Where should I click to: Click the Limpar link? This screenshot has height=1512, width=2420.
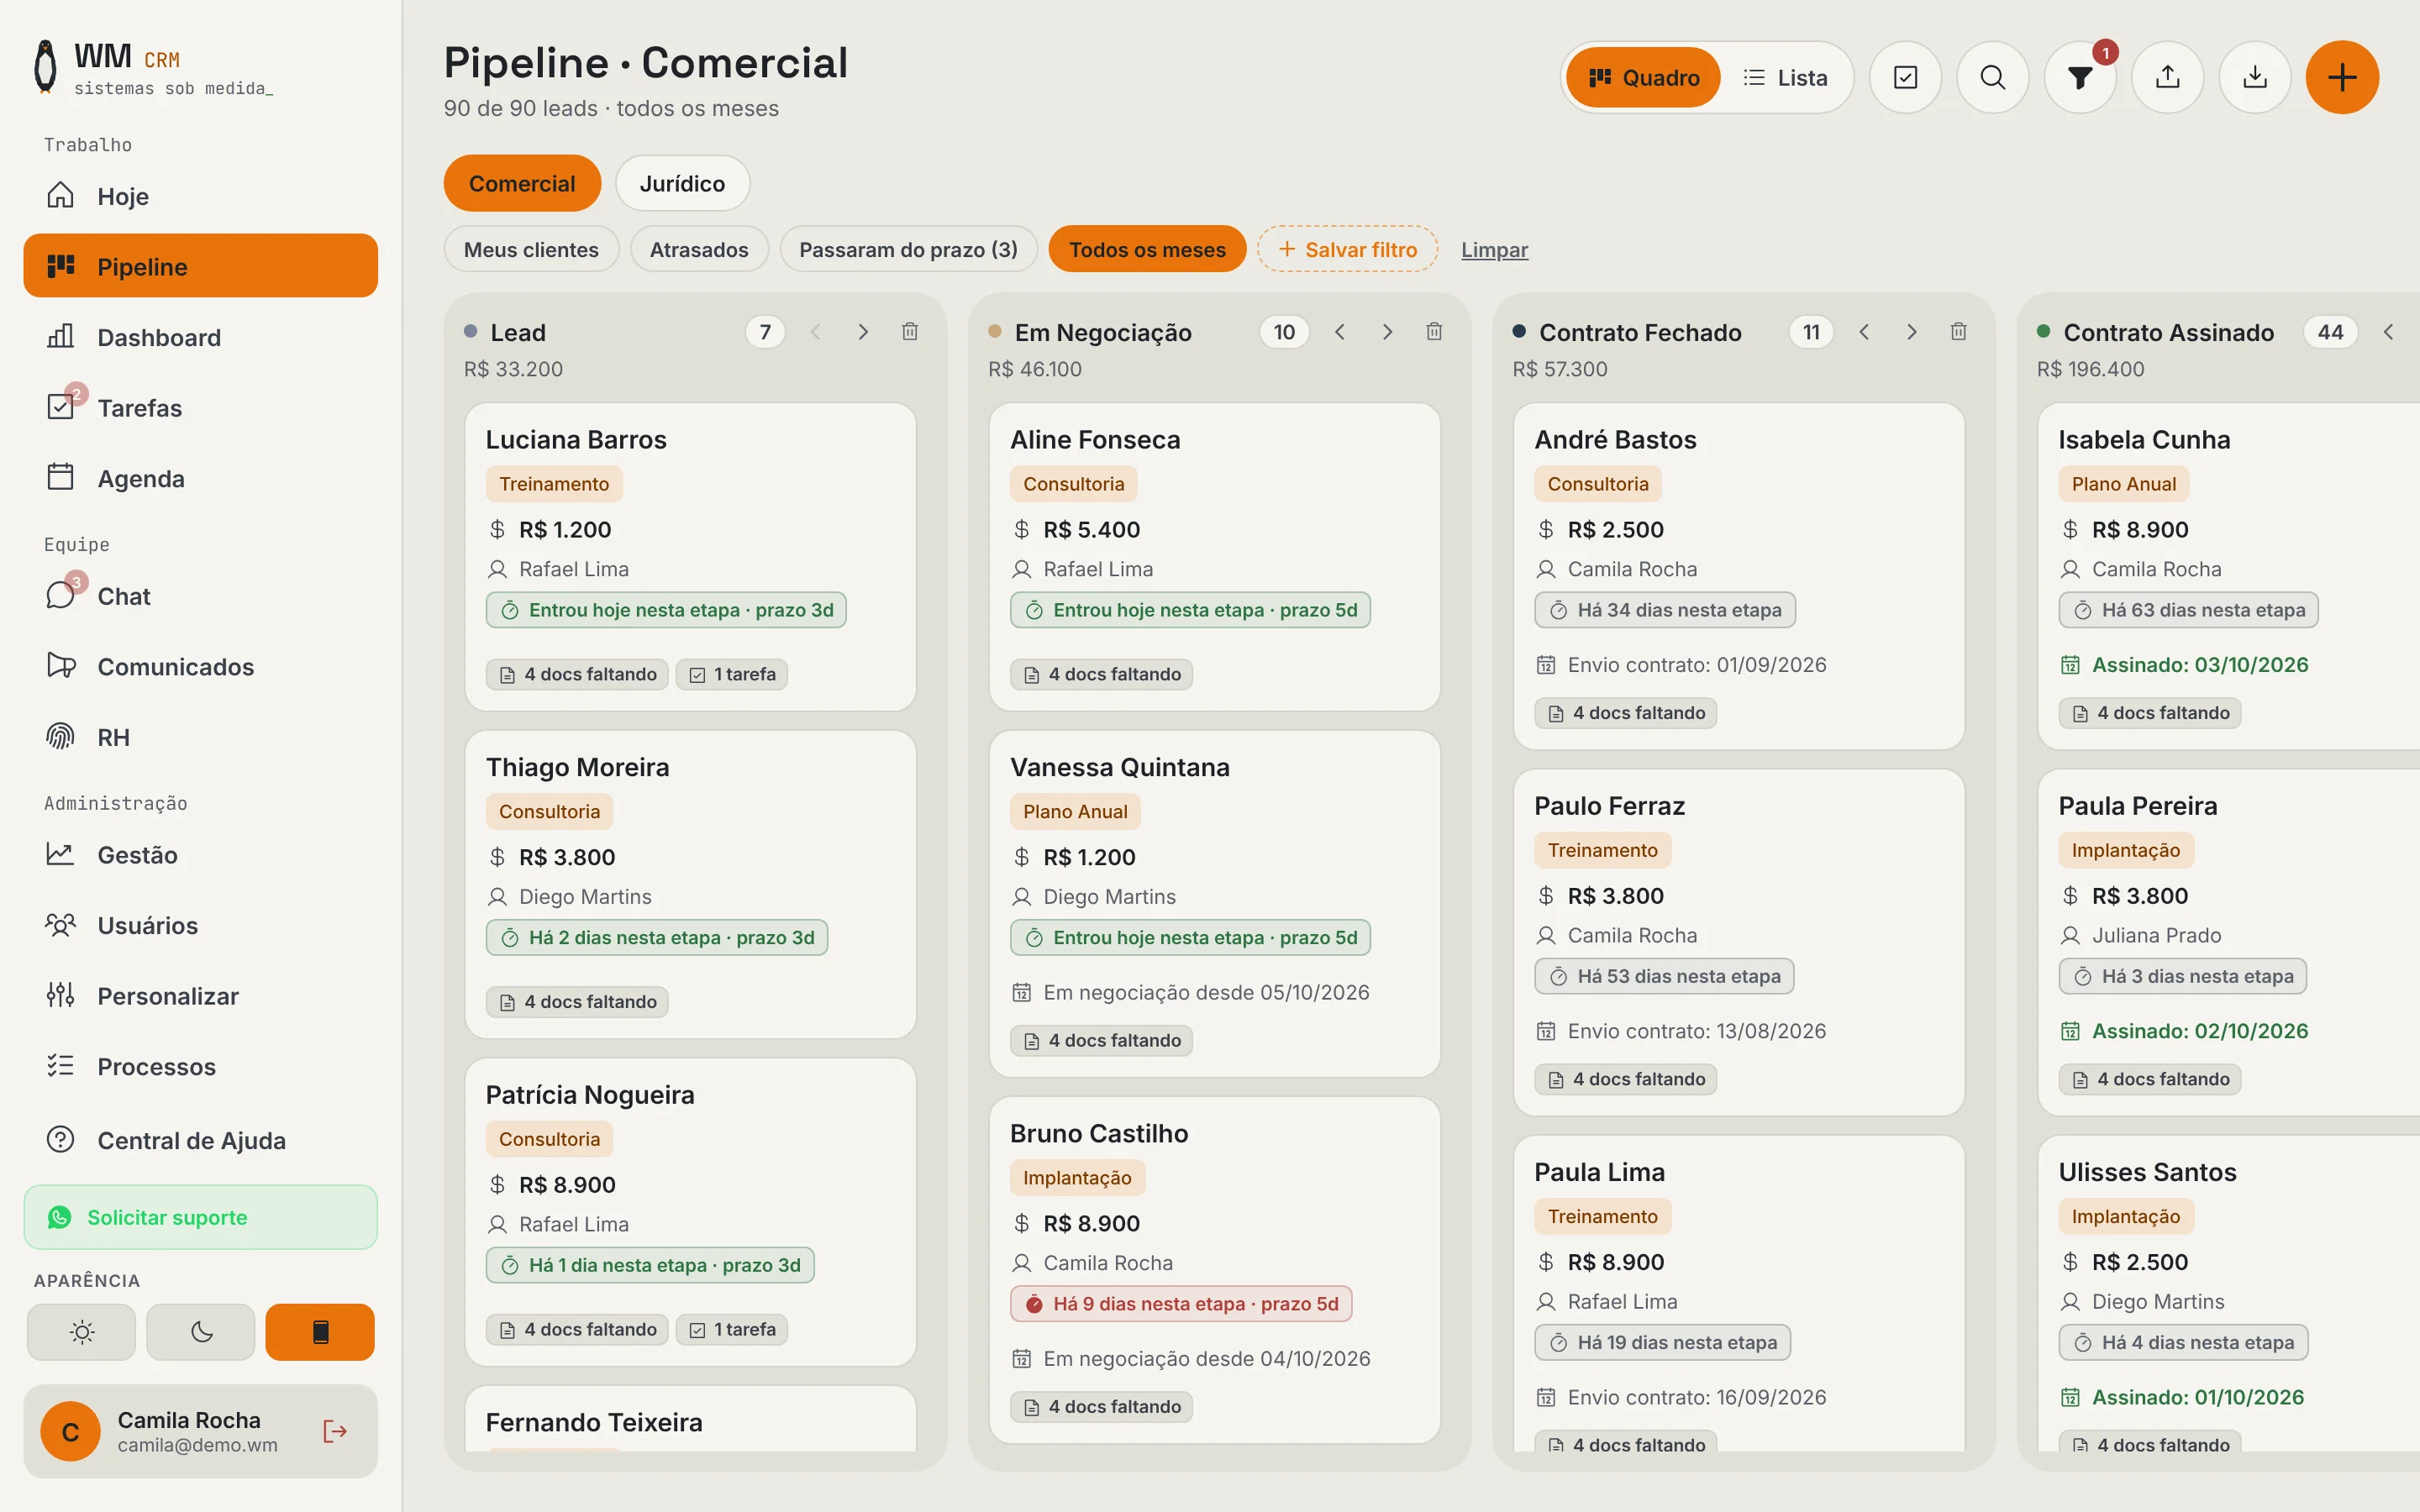tap(1494, 249)
